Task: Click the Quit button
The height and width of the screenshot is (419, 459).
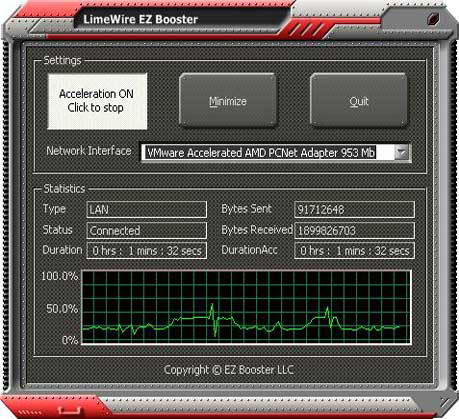Action: pyautogui.click(x=359, y=100)
